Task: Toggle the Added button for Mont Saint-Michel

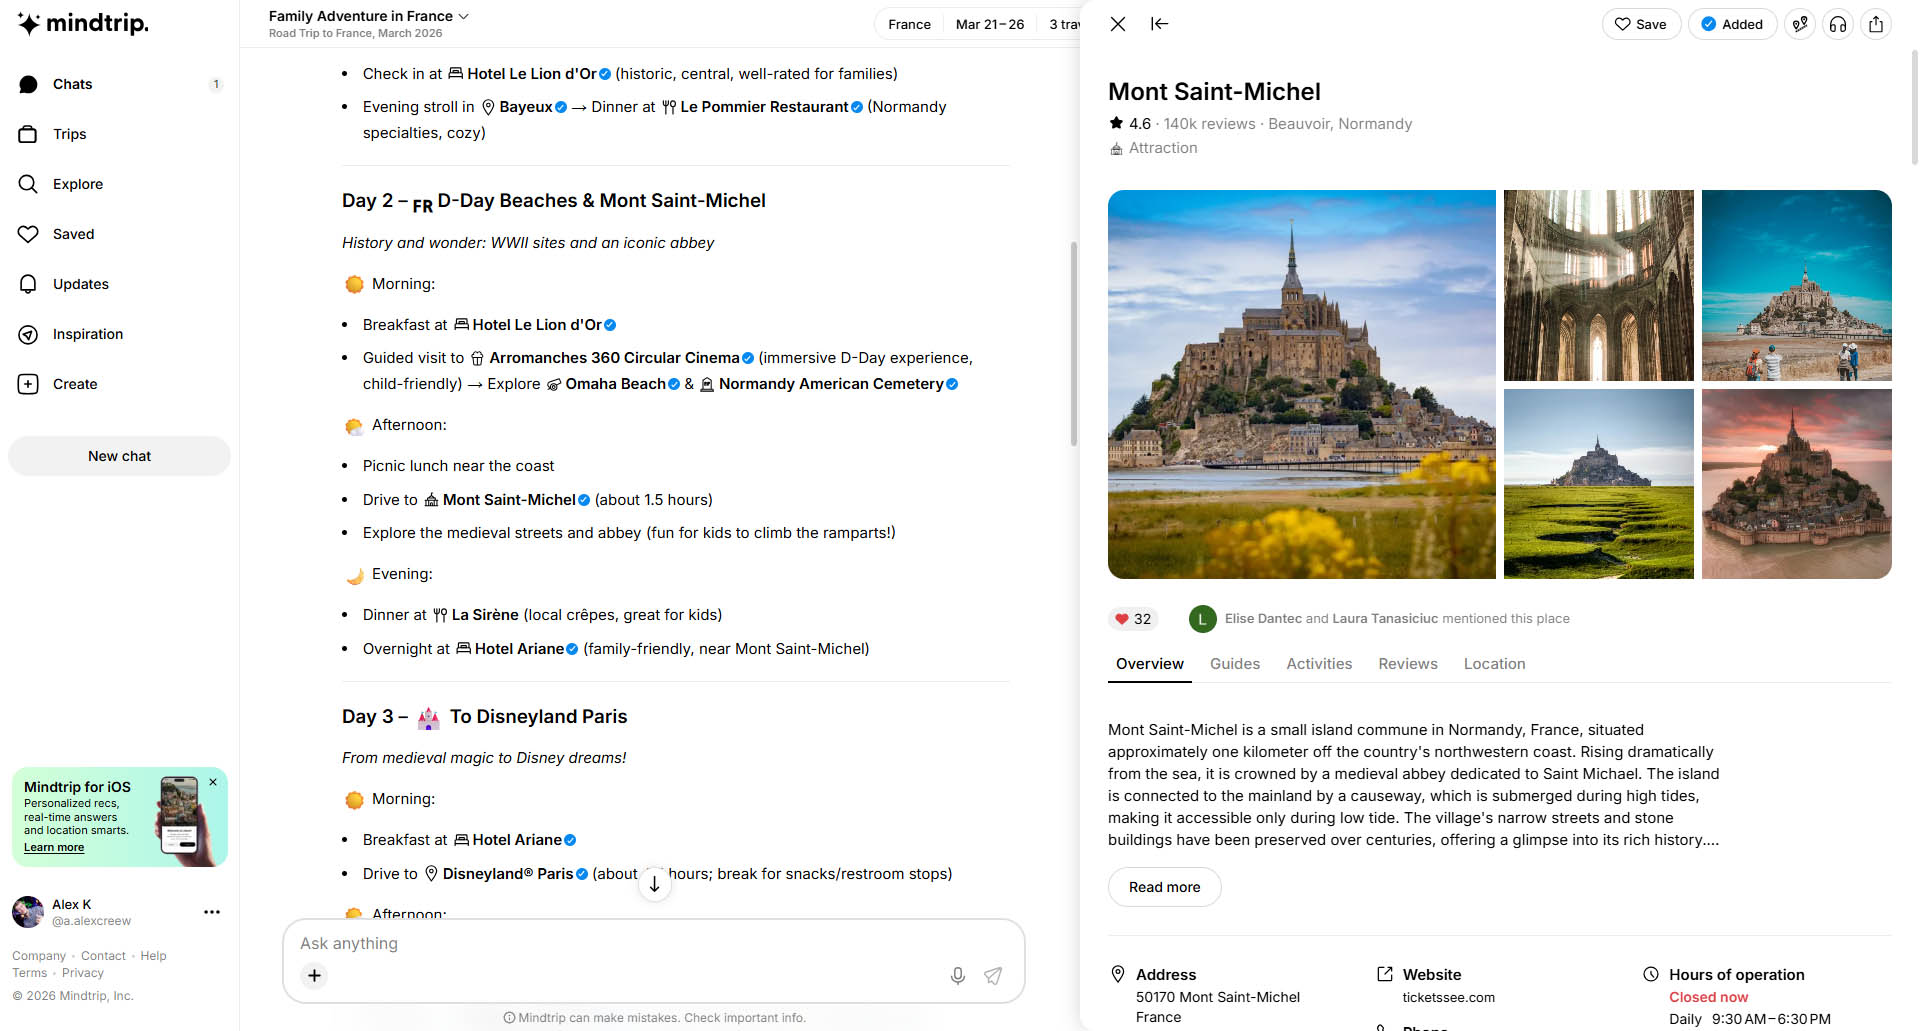Action: [x=1732, y=24]
